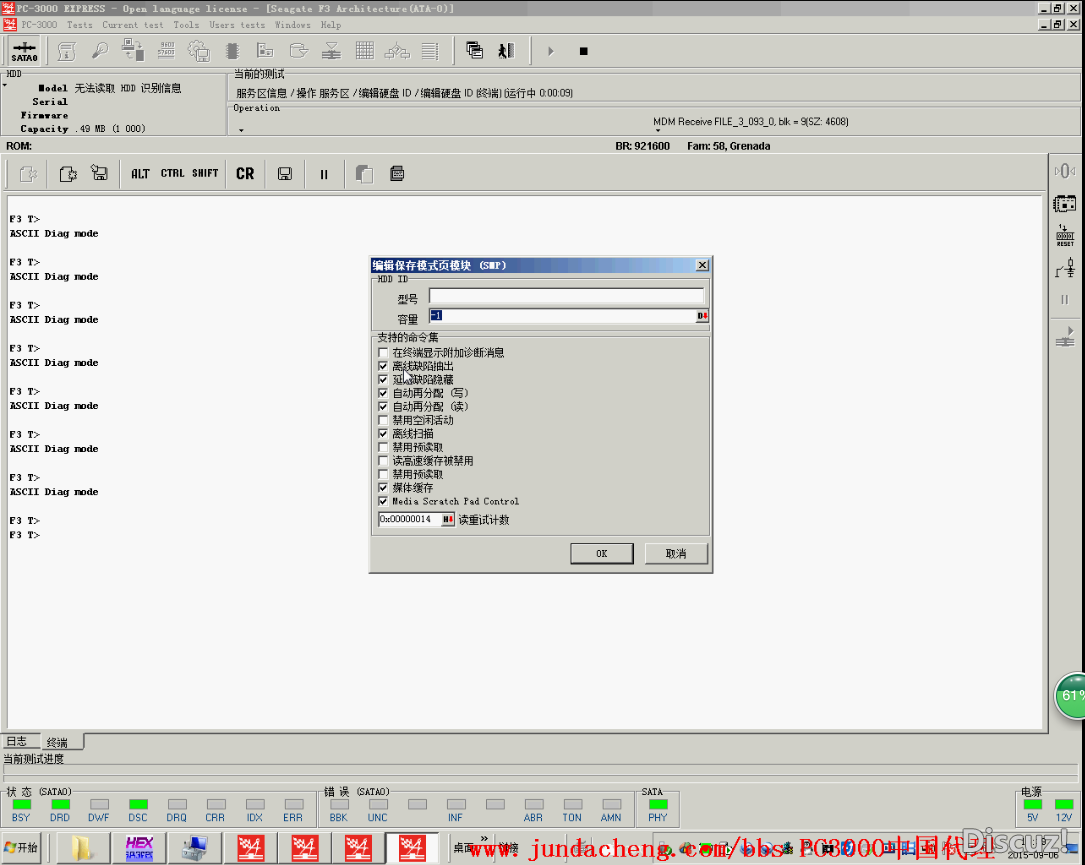
Task: Click the SATA0 port selector icon
Action: pos(24,51)
